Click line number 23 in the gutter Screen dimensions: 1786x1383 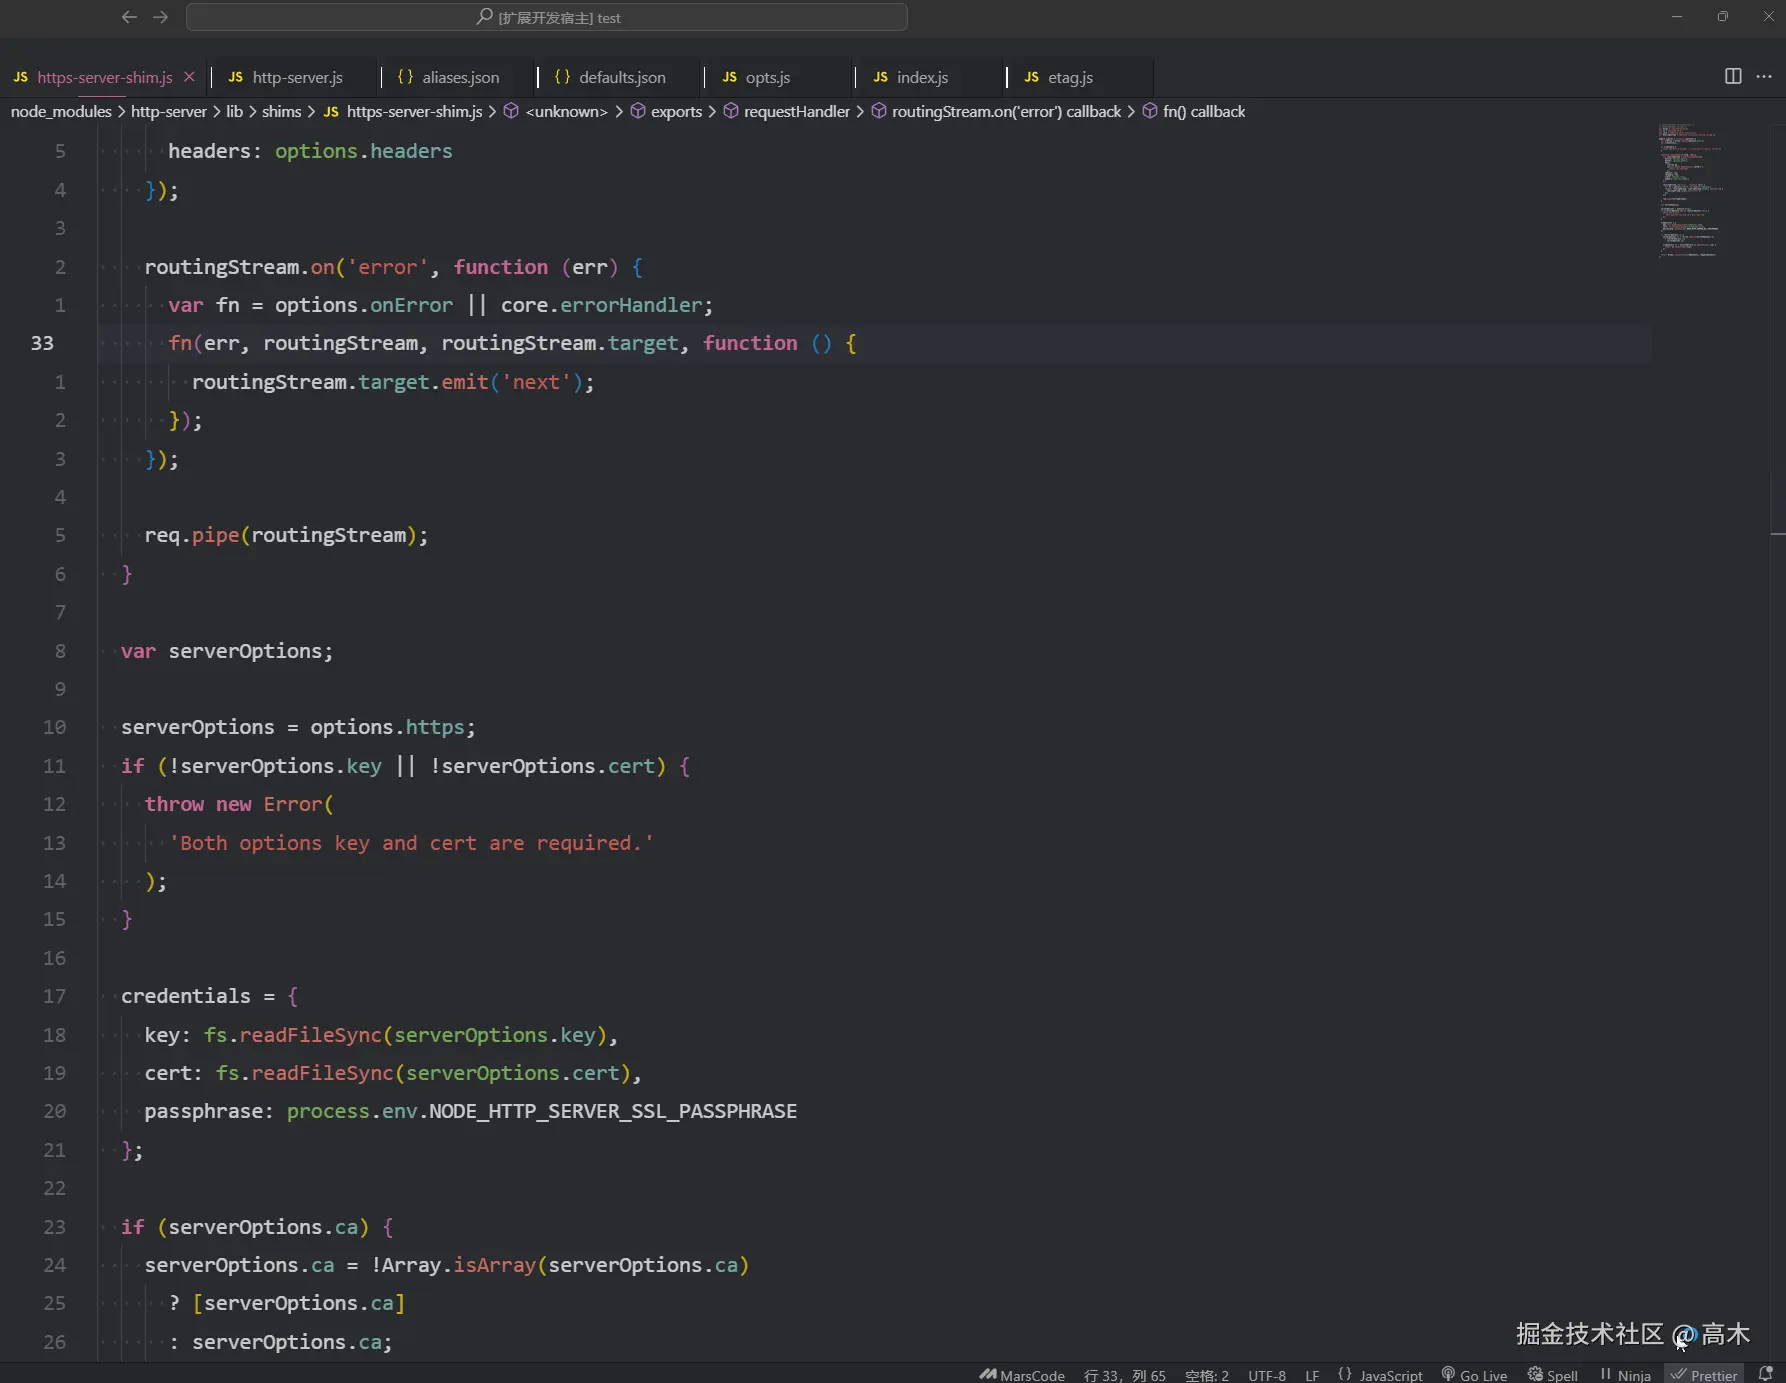click(54, 1227)
